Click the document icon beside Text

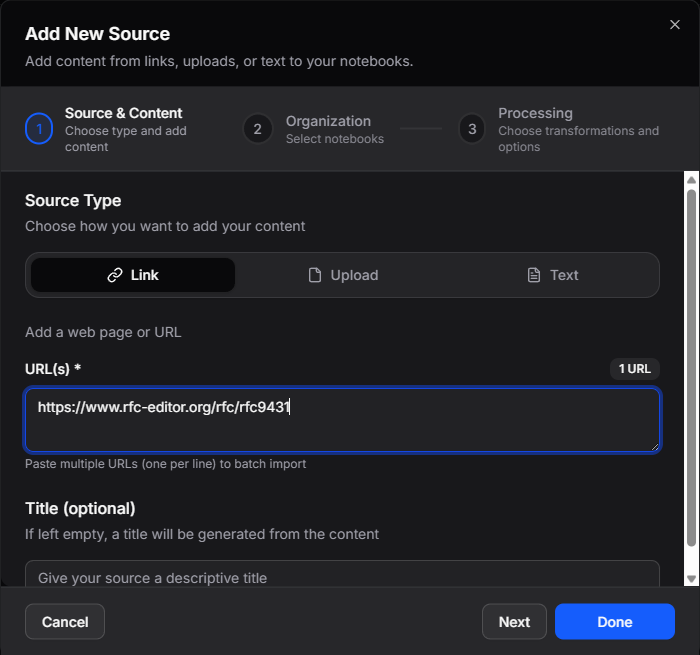click(534, 275)
